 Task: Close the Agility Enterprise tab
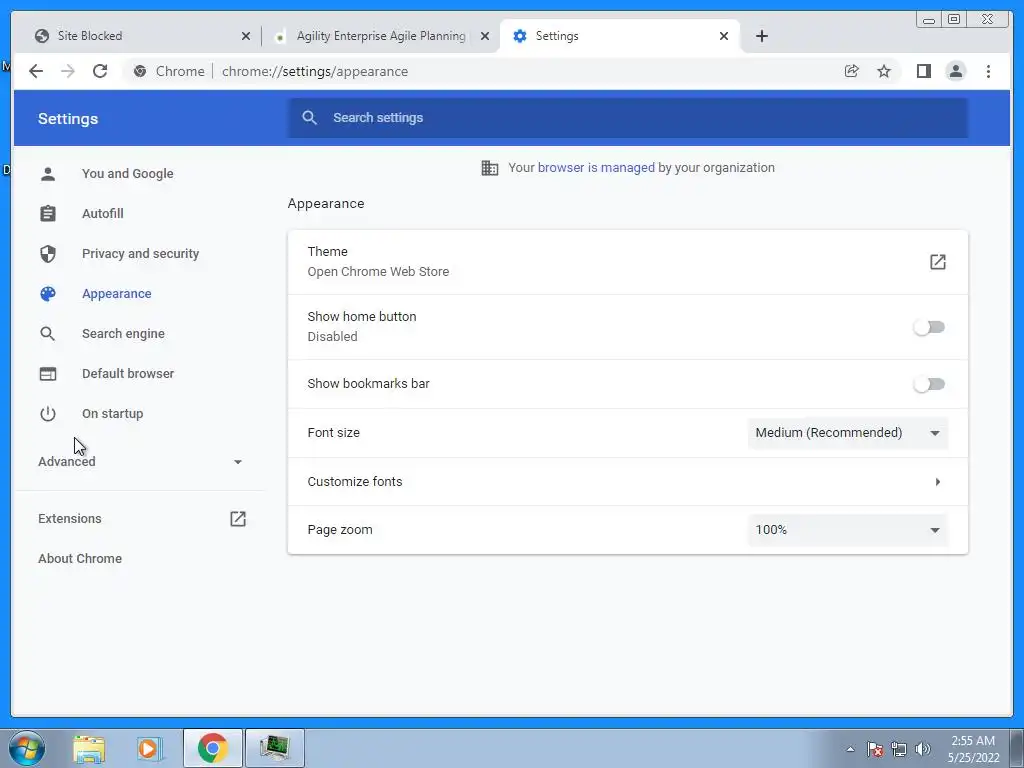tap(485, 36)
